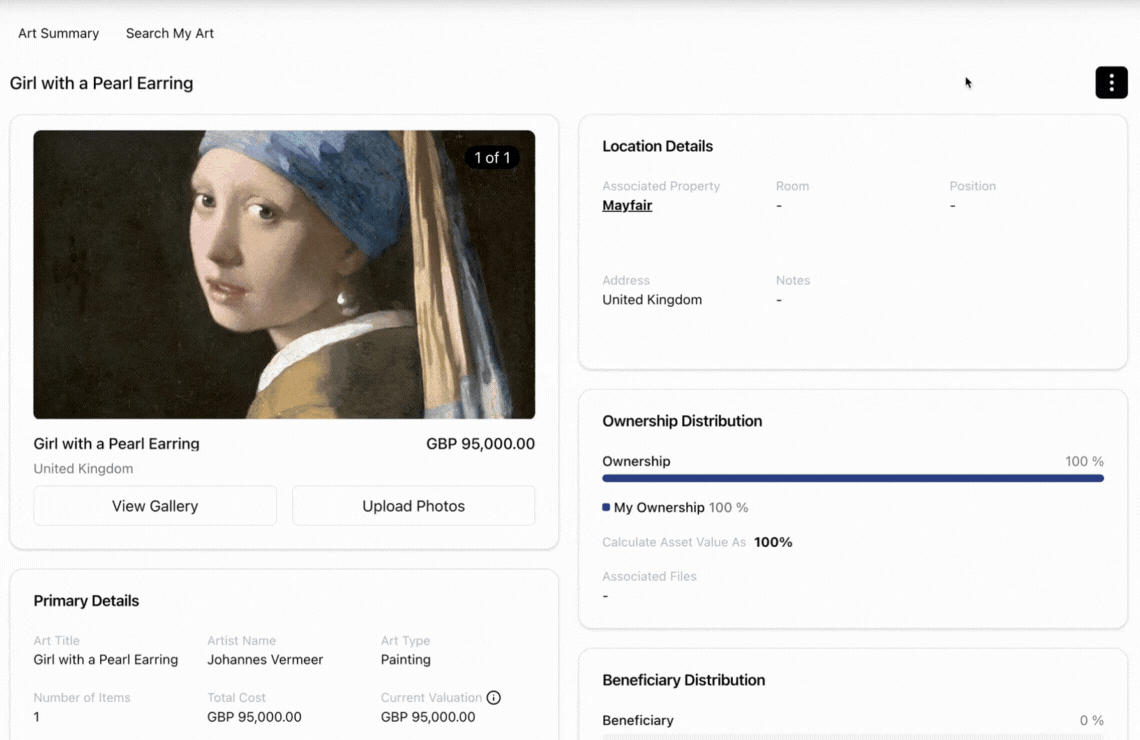Select the Johannes Vermeer artist name value
This screenshot has width=1140, height=740.
[x=265, y=660]
